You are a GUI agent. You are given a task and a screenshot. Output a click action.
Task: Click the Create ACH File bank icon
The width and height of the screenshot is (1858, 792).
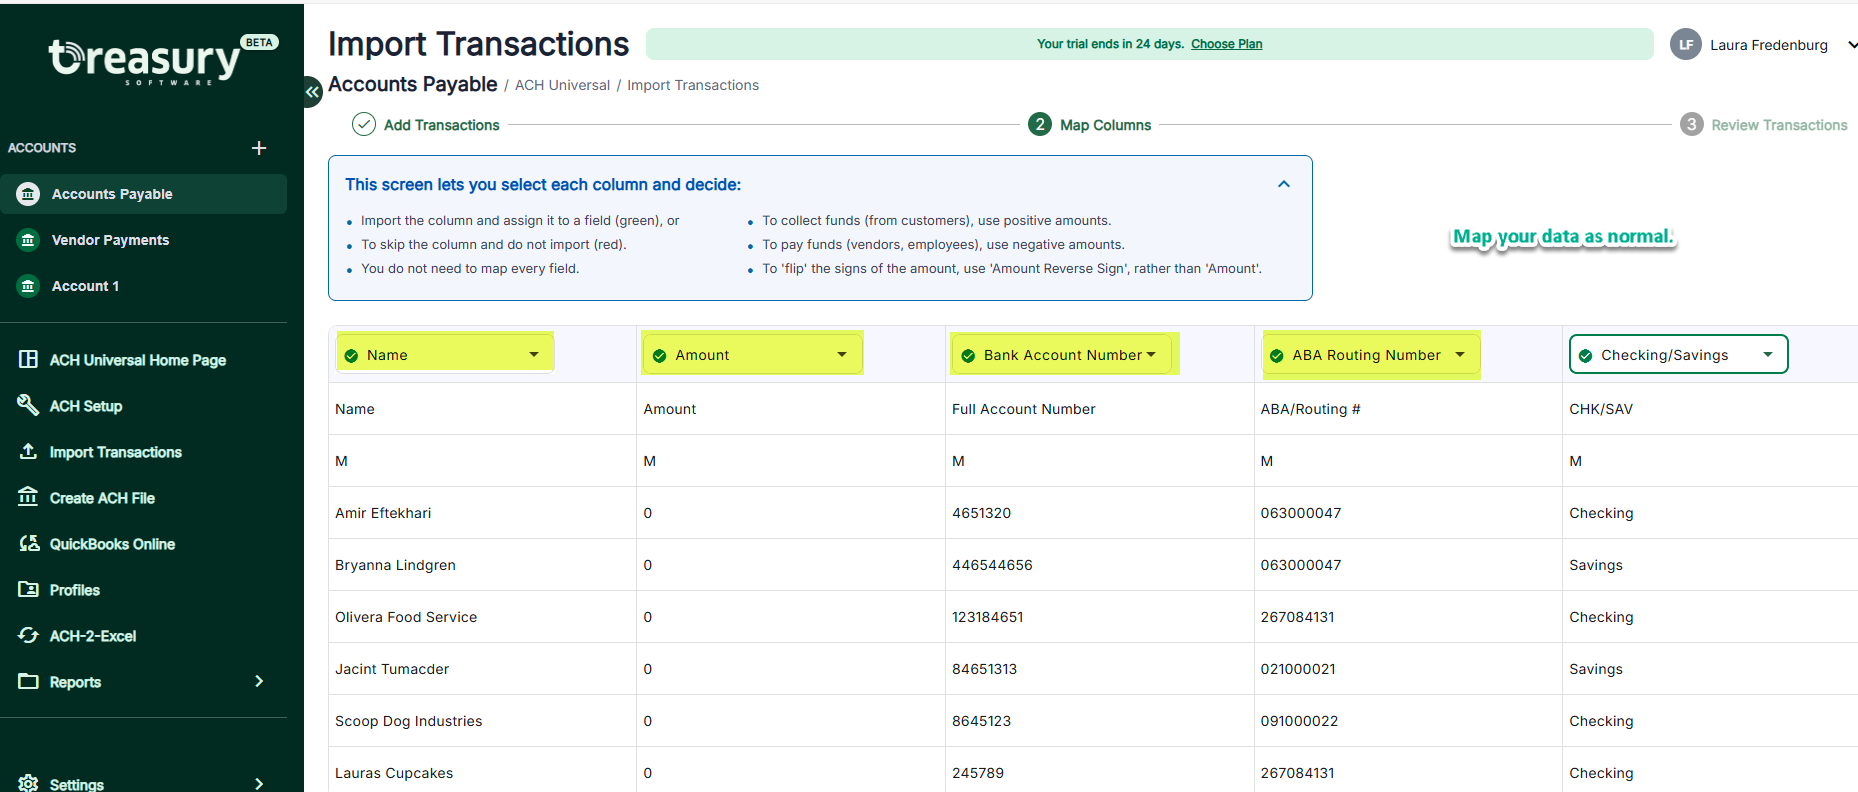point(28,497)
